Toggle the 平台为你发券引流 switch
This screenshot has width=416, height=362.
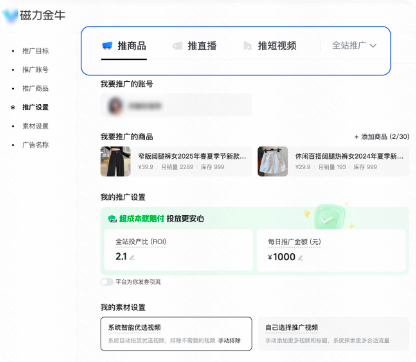107,282
